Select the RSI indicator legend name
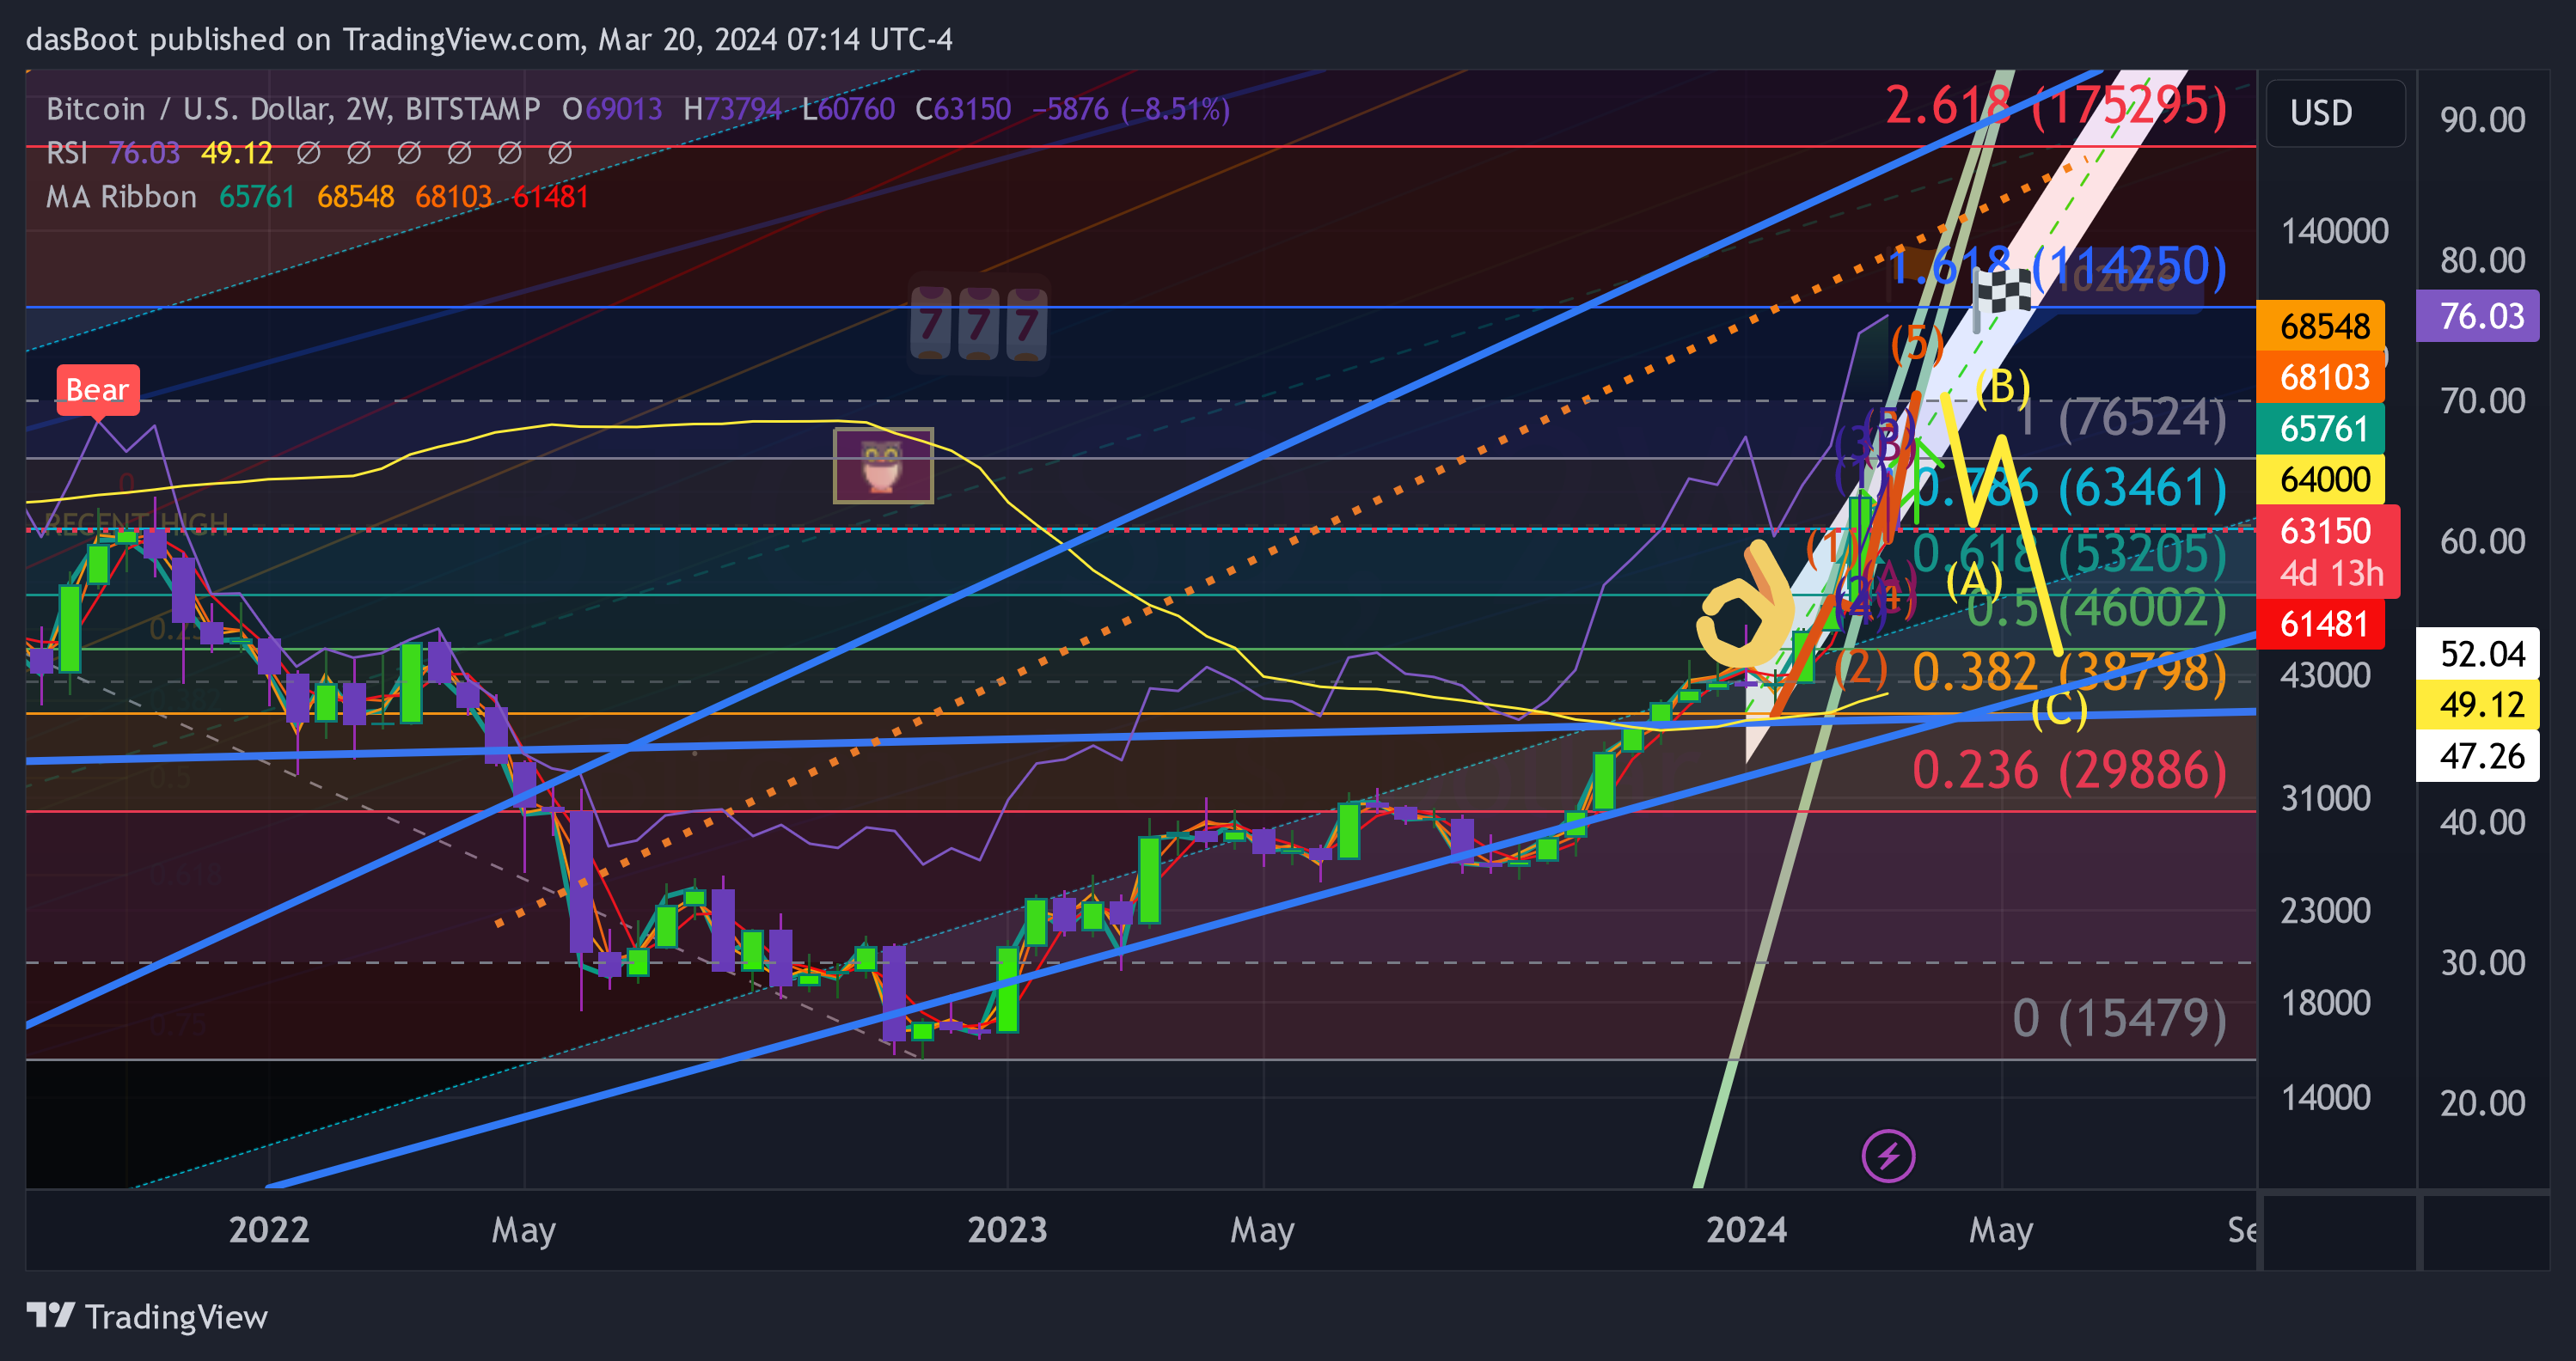2576x1361 pixels. (67, 152)
